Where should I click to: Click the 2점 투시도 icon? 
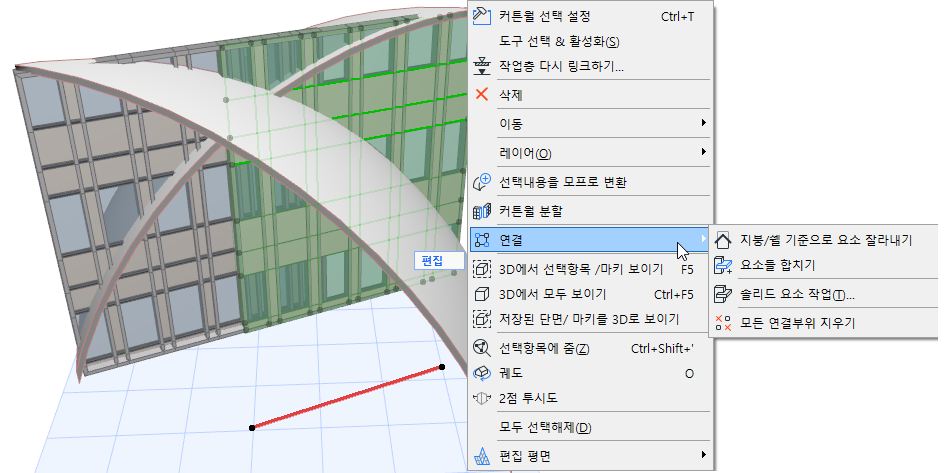pyautogui.click(x=481, y=398)
